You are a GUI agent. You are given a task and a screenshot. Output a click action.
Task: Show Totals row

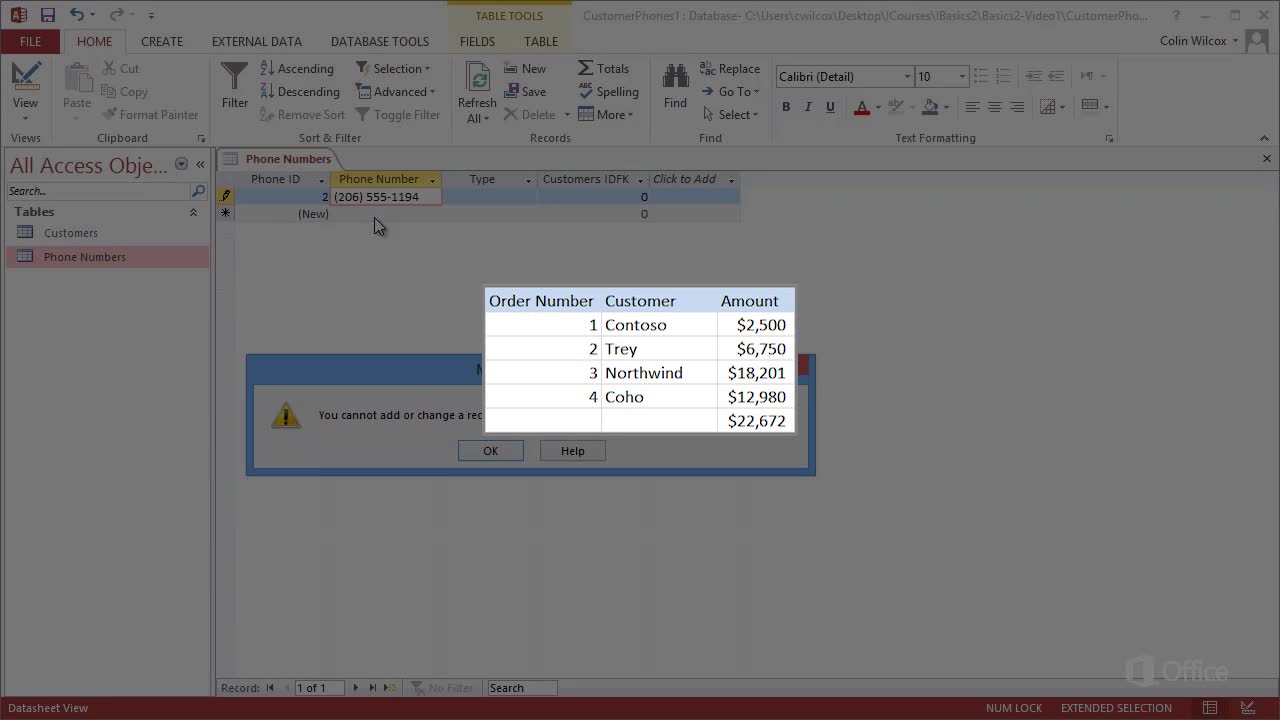click(604, 69)
